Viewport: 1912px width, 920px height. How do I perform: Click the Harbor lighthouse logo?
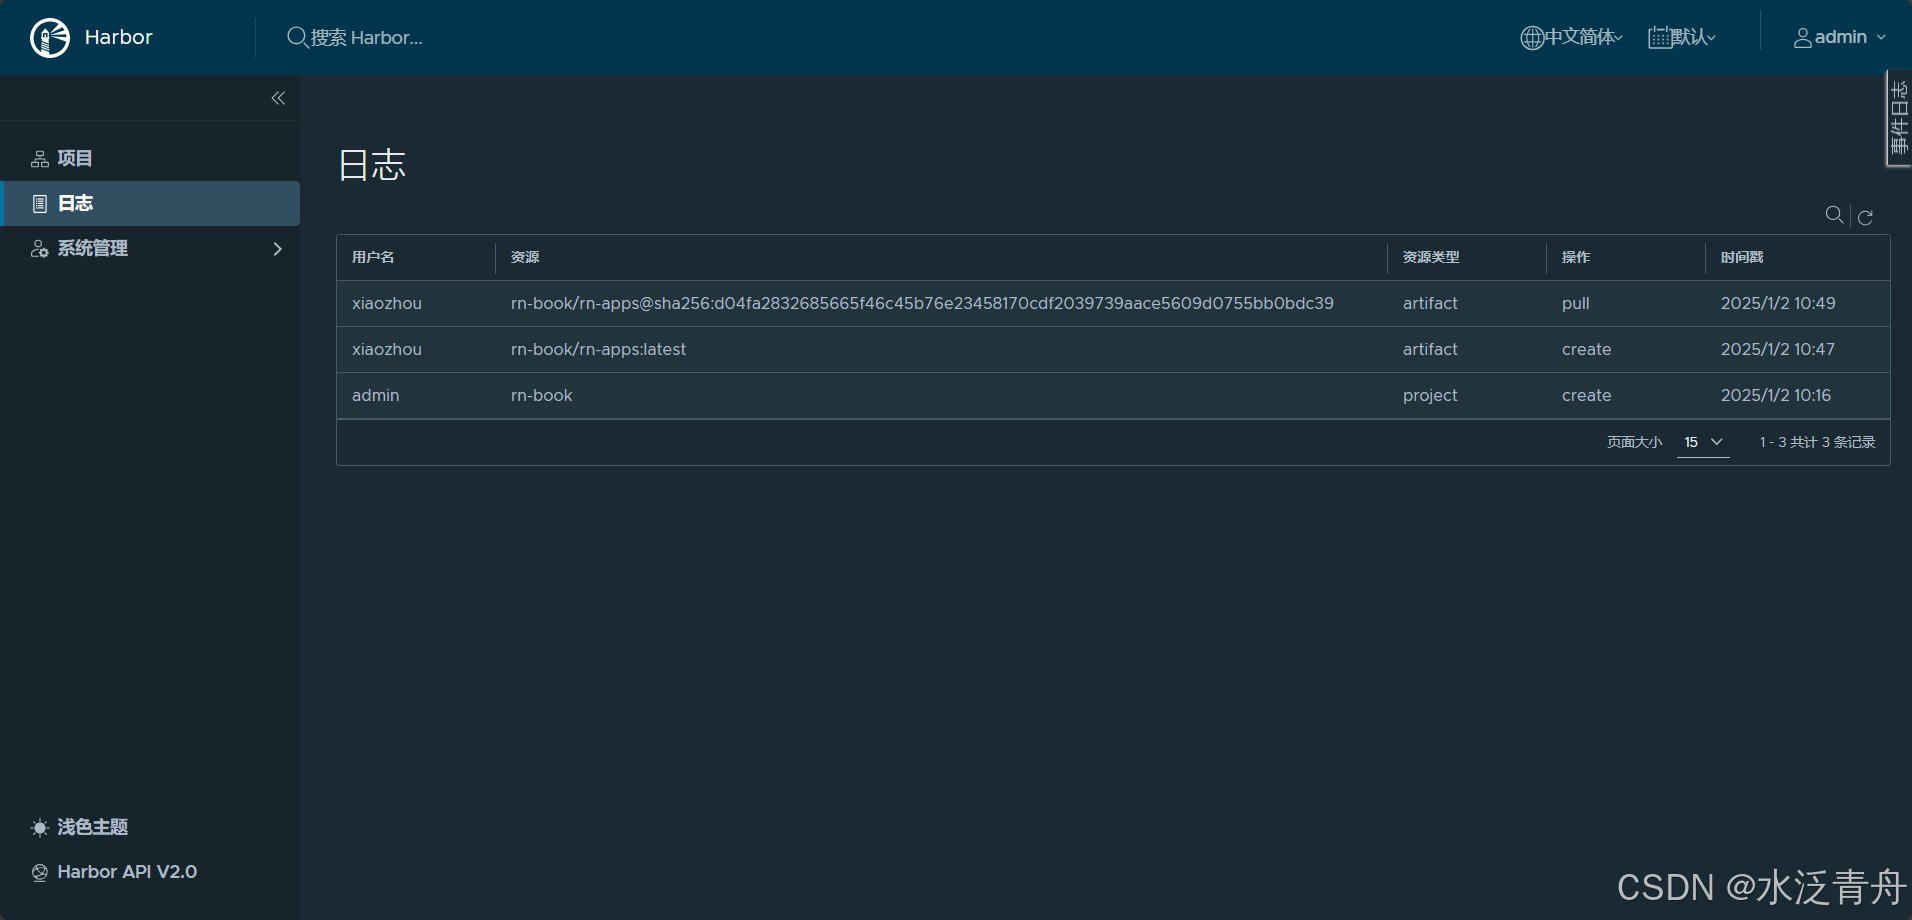point(48,37)
